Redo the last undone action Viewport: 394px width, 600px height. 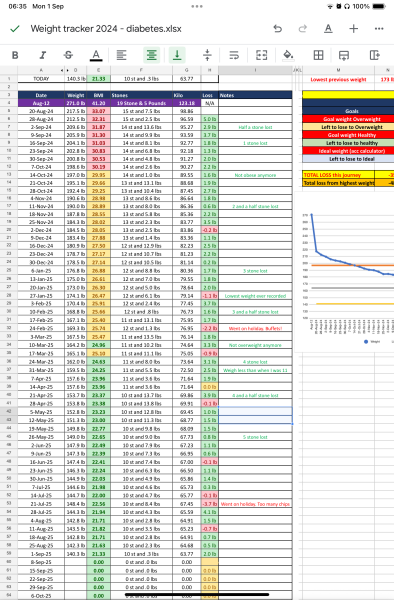(303, 29)
